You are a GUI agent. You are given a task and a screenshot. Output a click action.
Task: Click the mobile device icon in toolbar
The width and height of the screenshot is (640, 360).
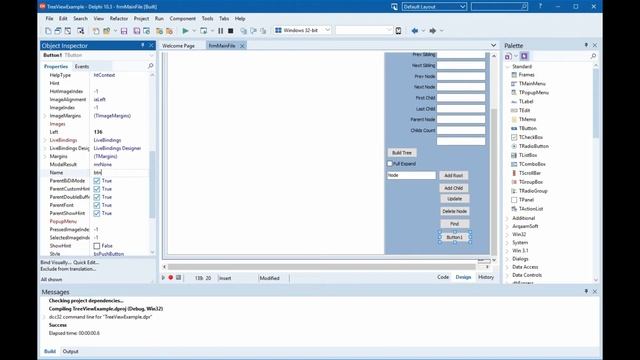click(x=398, y=31)
